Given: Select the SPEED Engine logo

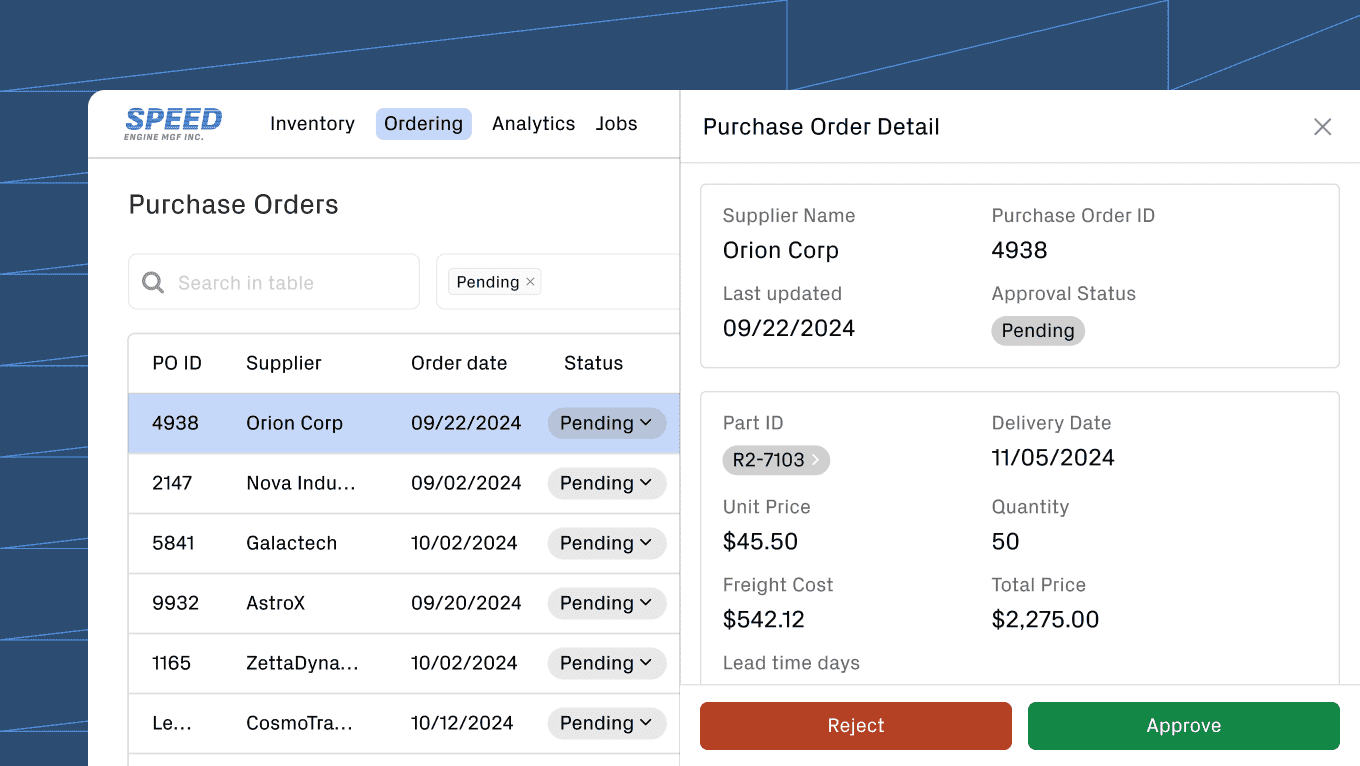Looking at the screenshot, I should point(173,123).
